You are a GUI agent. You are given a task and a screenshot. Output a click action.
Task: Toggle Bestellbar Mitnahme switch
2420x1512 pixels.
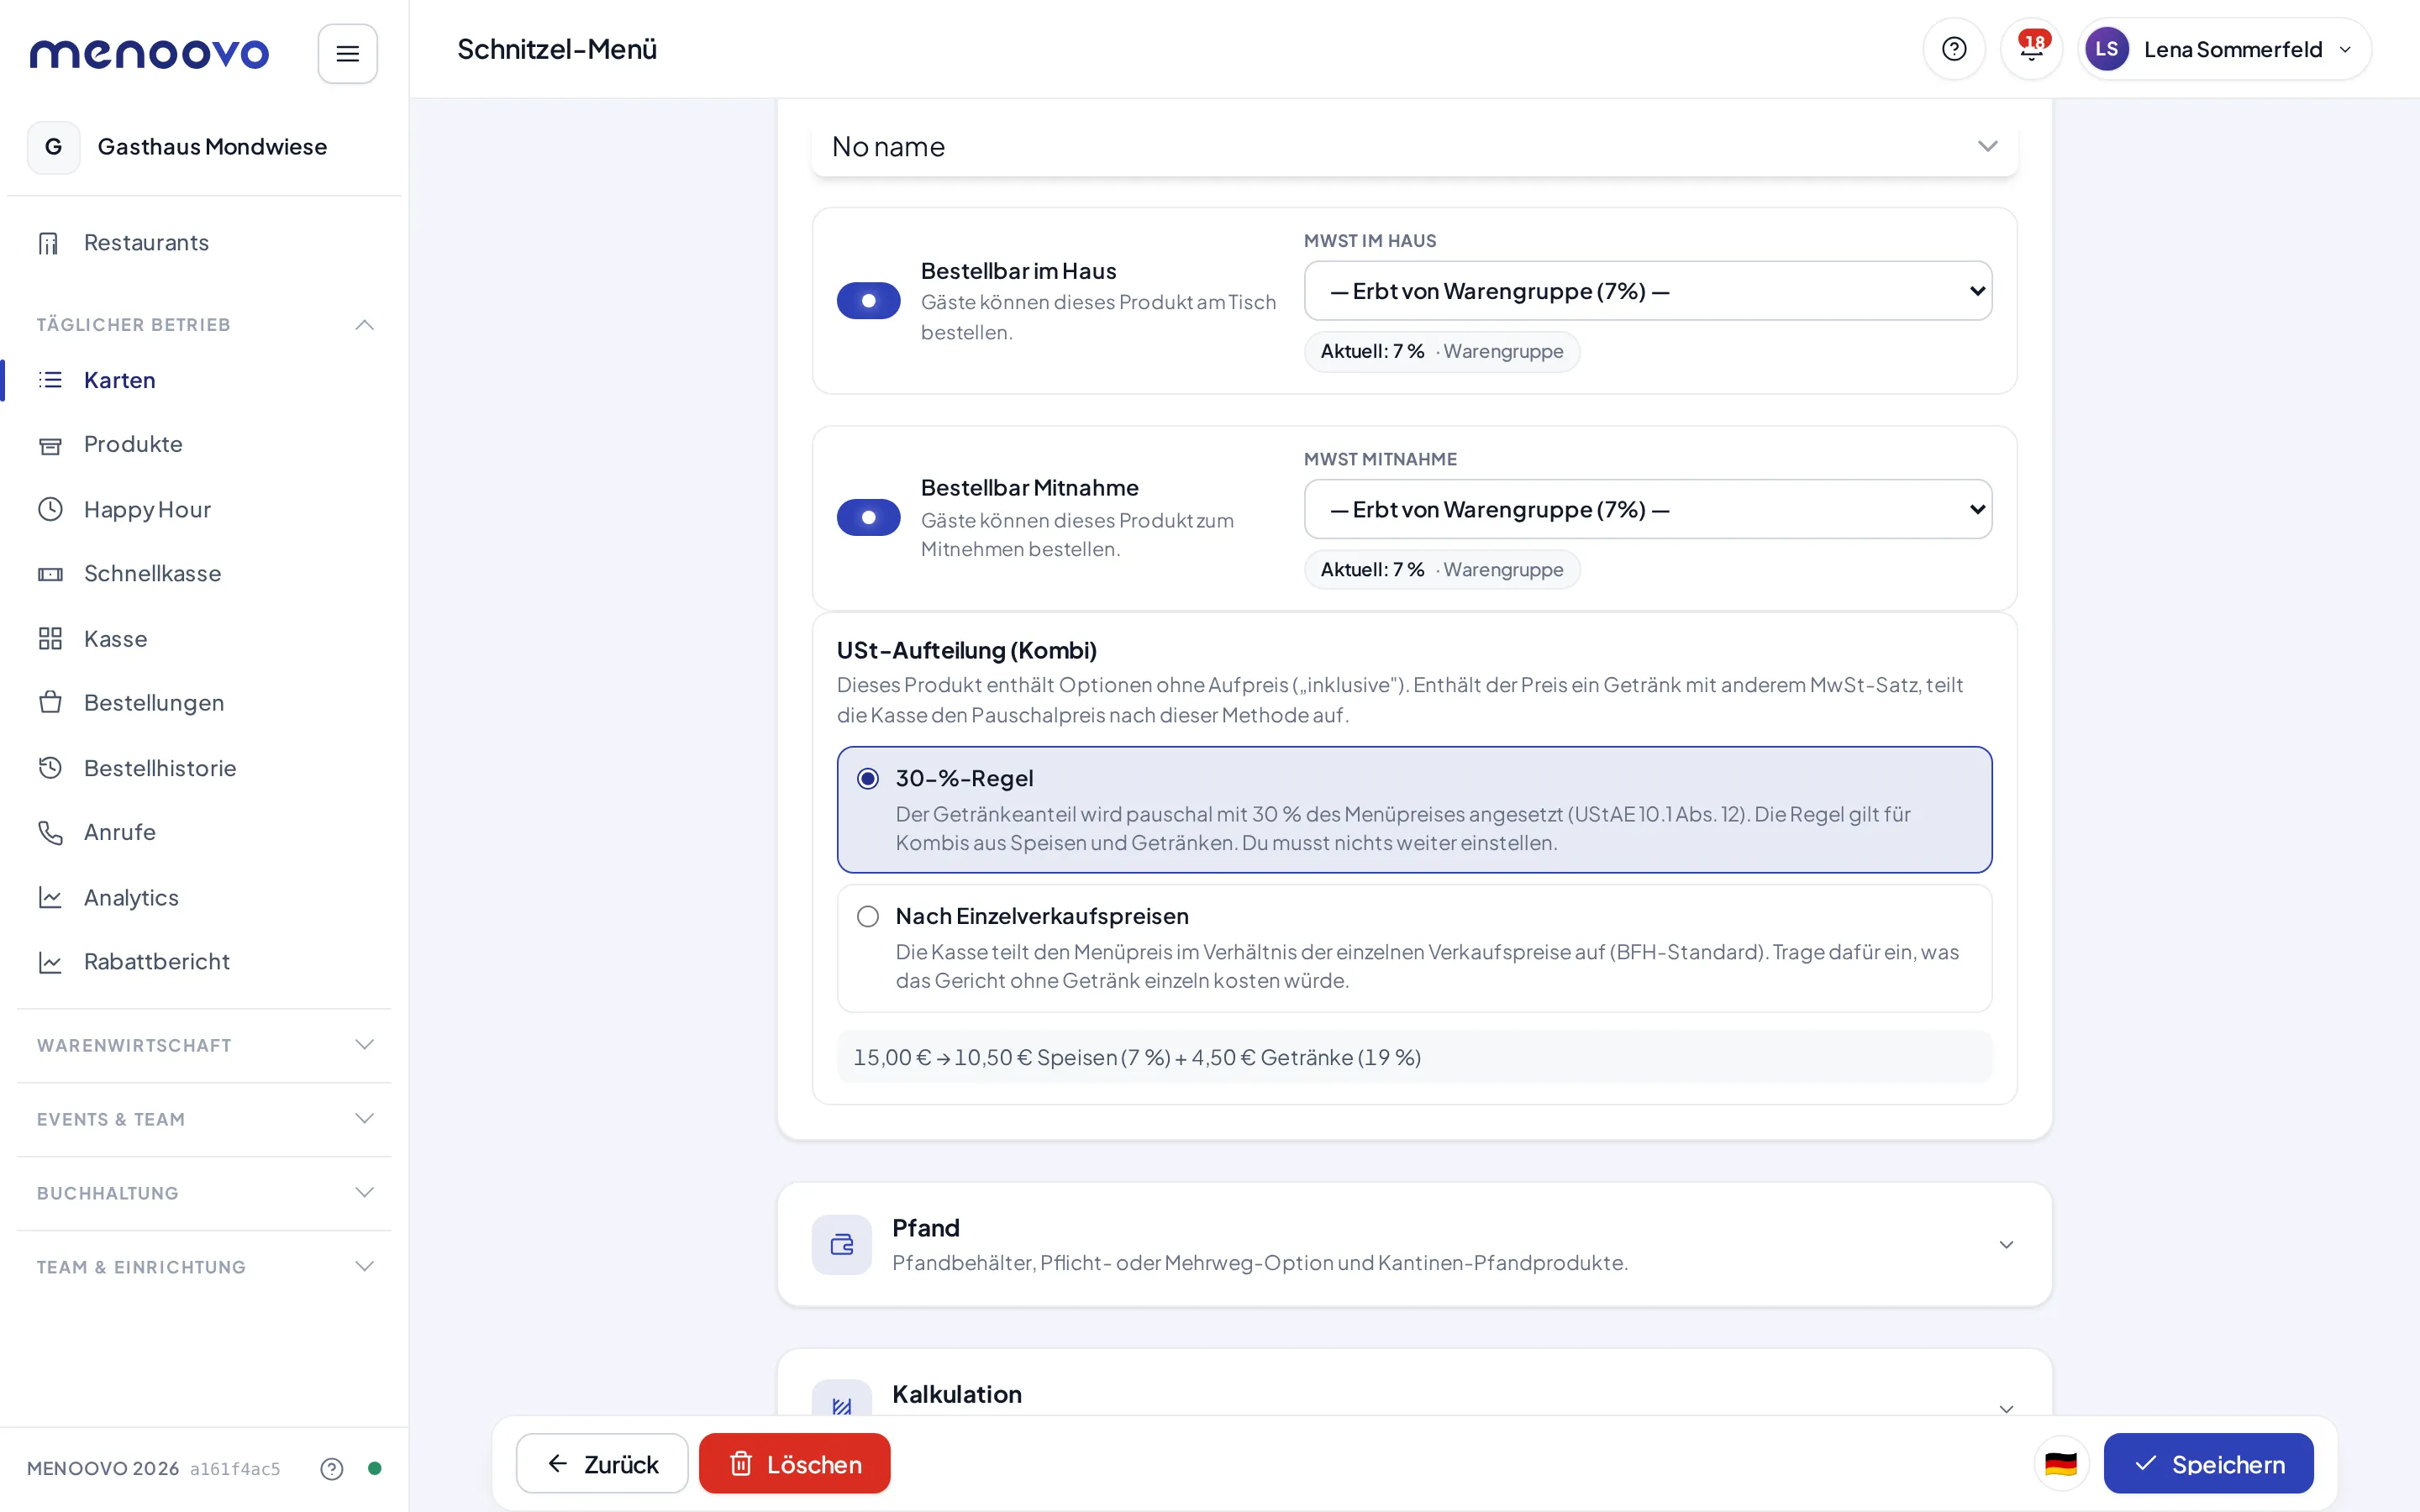click(868, 518)
